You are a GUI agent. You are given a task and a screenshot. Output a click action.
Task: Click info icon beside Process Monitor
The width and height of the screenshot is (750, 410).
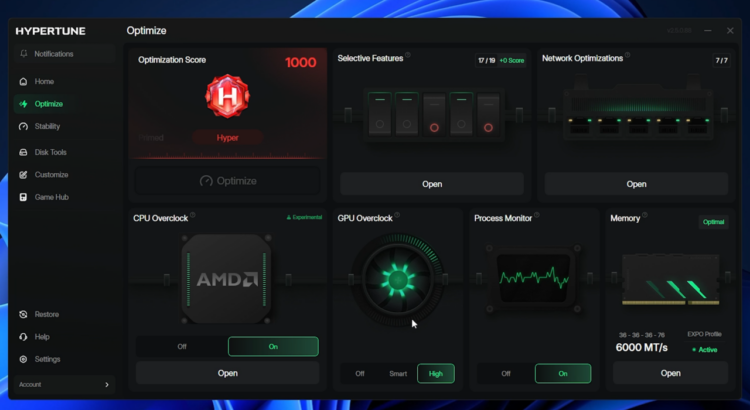537,215
